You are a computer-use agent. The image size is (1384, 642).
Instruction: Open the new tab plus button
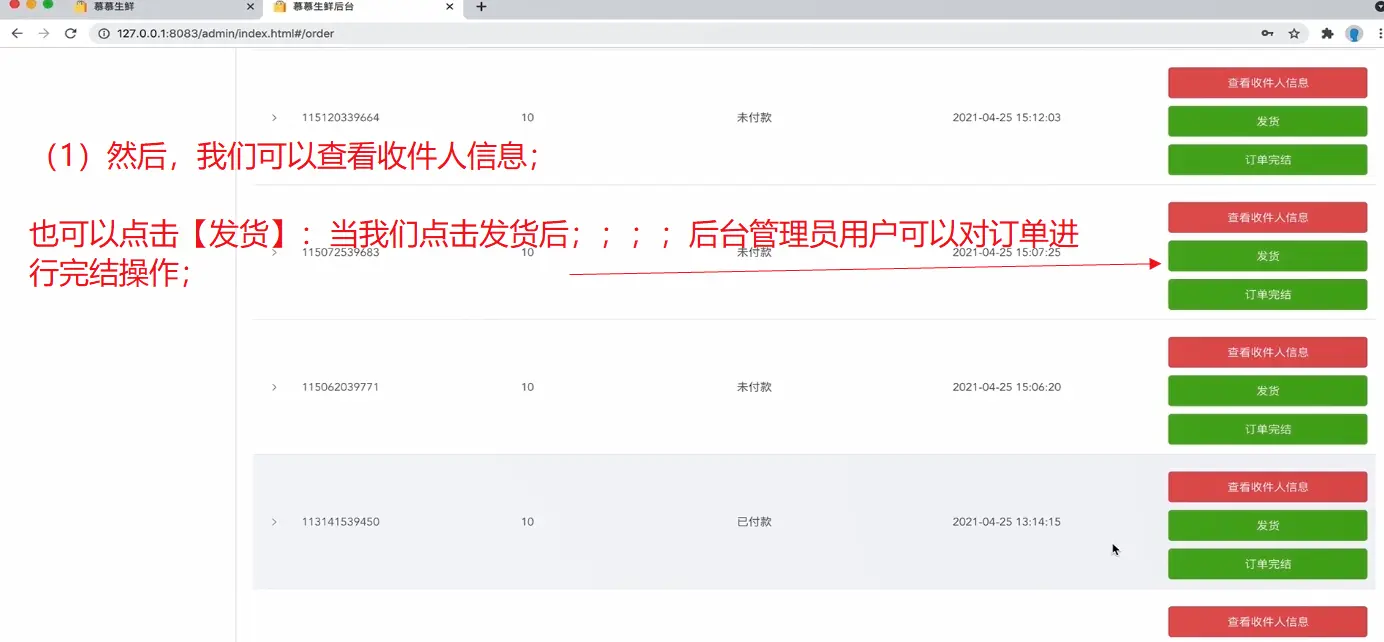pyautogui.click(x=481, y=7)
